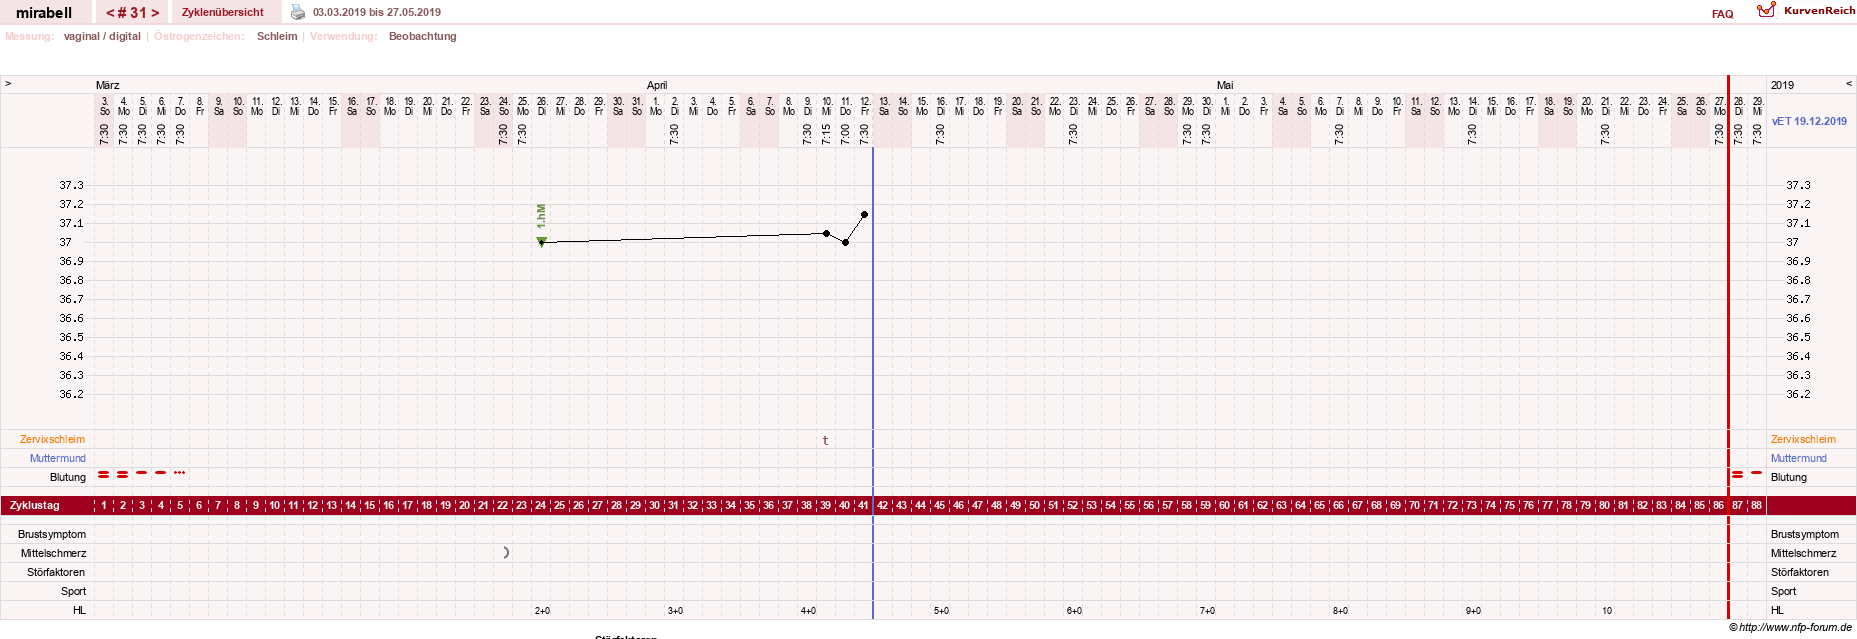Select the 1.hM green triangle marker
Screen dimensions: 1857x639
click(x=541, y=241)
